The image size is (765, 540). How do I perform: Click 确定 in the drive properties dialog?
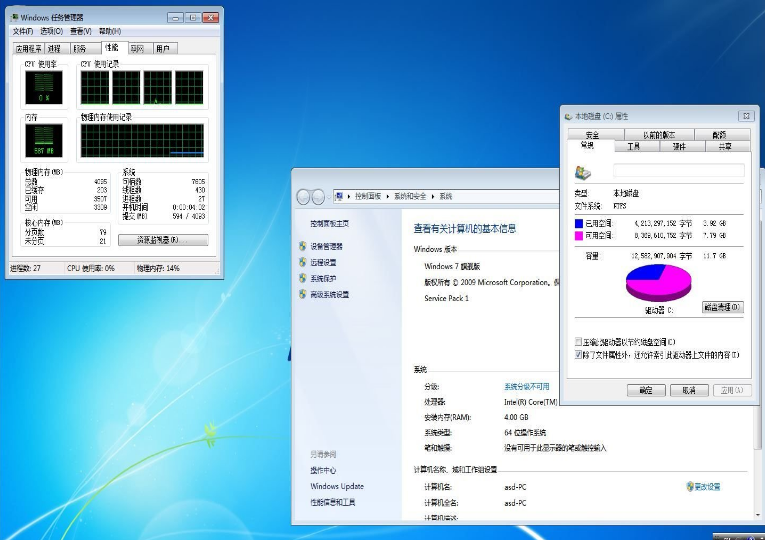click(646, 390)
